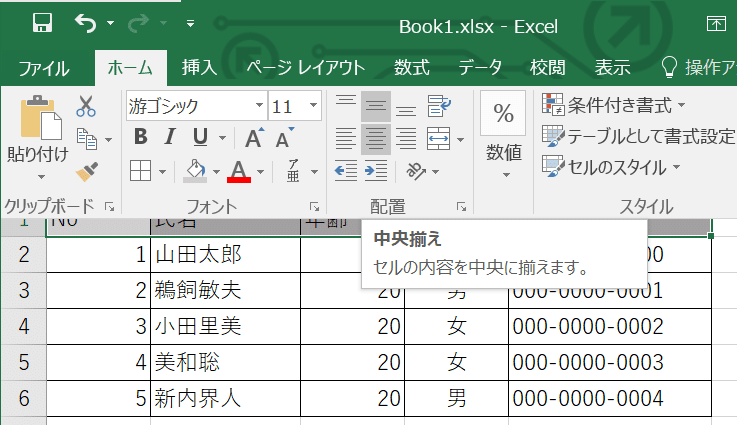Switch to the 挿入 tab
Viewport: 737px width, 425px height.
tap(200, 68)
